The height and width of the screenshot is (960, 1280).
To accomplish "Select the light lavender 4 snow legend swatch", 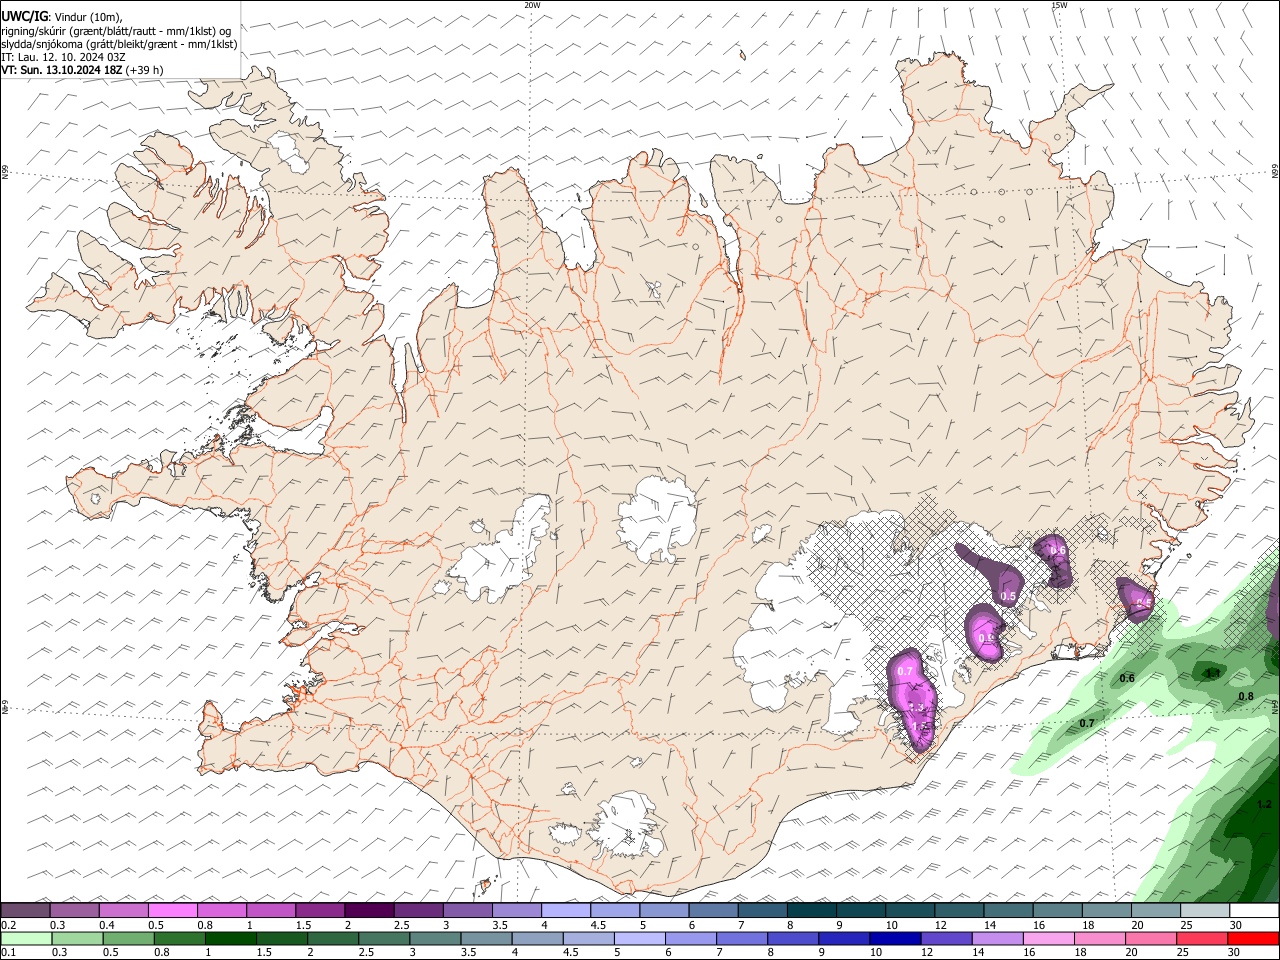I will pyautogui.click(x=565, y=910).
